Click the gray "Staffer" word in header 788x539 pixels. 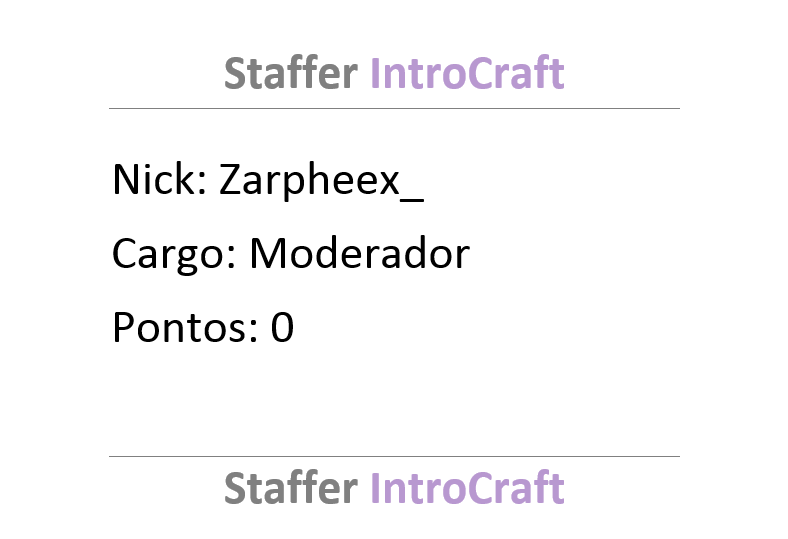click(x=290, y=73)
